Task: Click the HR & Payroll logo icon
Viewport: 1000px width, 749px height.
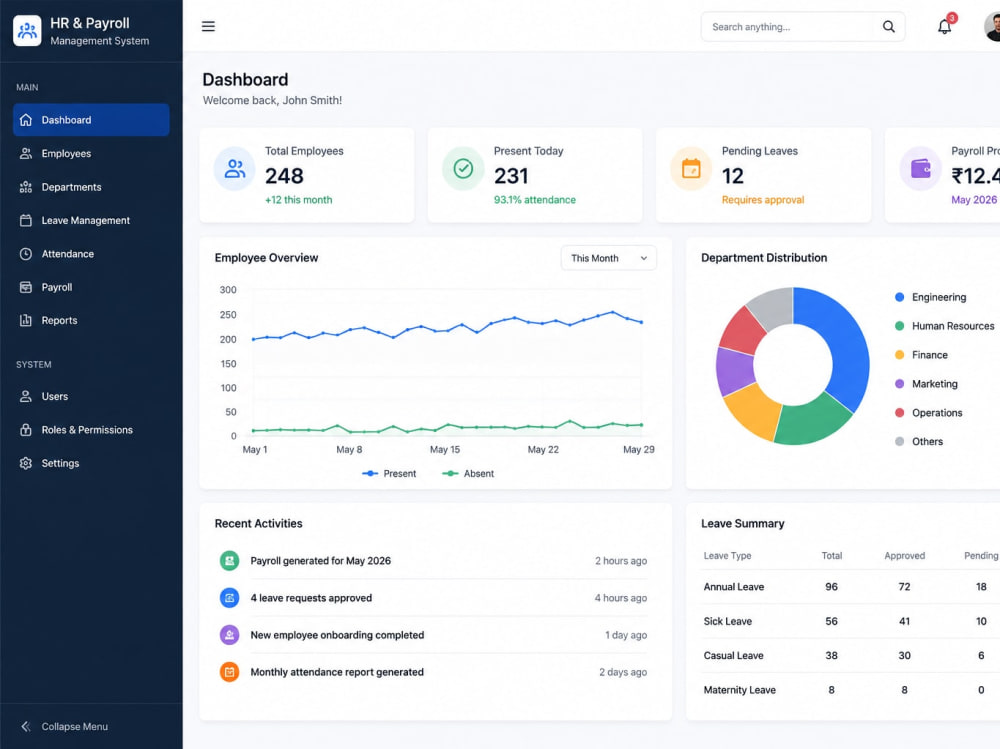Action: pos(27,31)
